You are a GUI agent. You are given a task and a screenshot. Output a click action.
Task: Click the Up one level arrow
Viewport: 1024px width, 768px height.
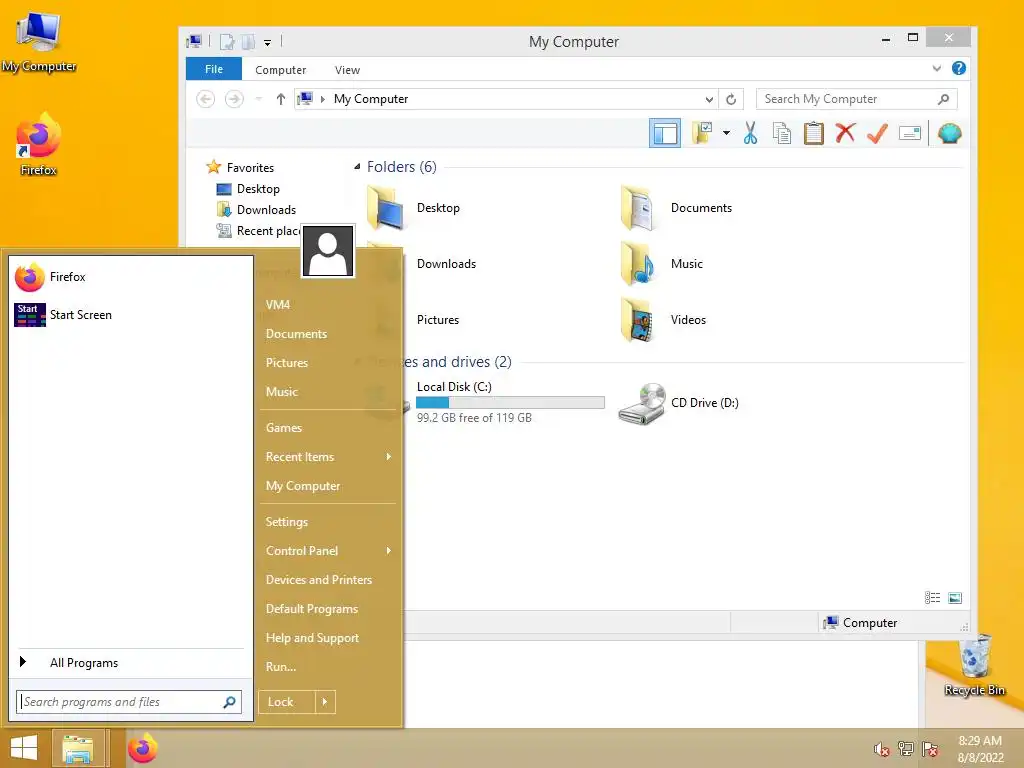tap(281, 99)
